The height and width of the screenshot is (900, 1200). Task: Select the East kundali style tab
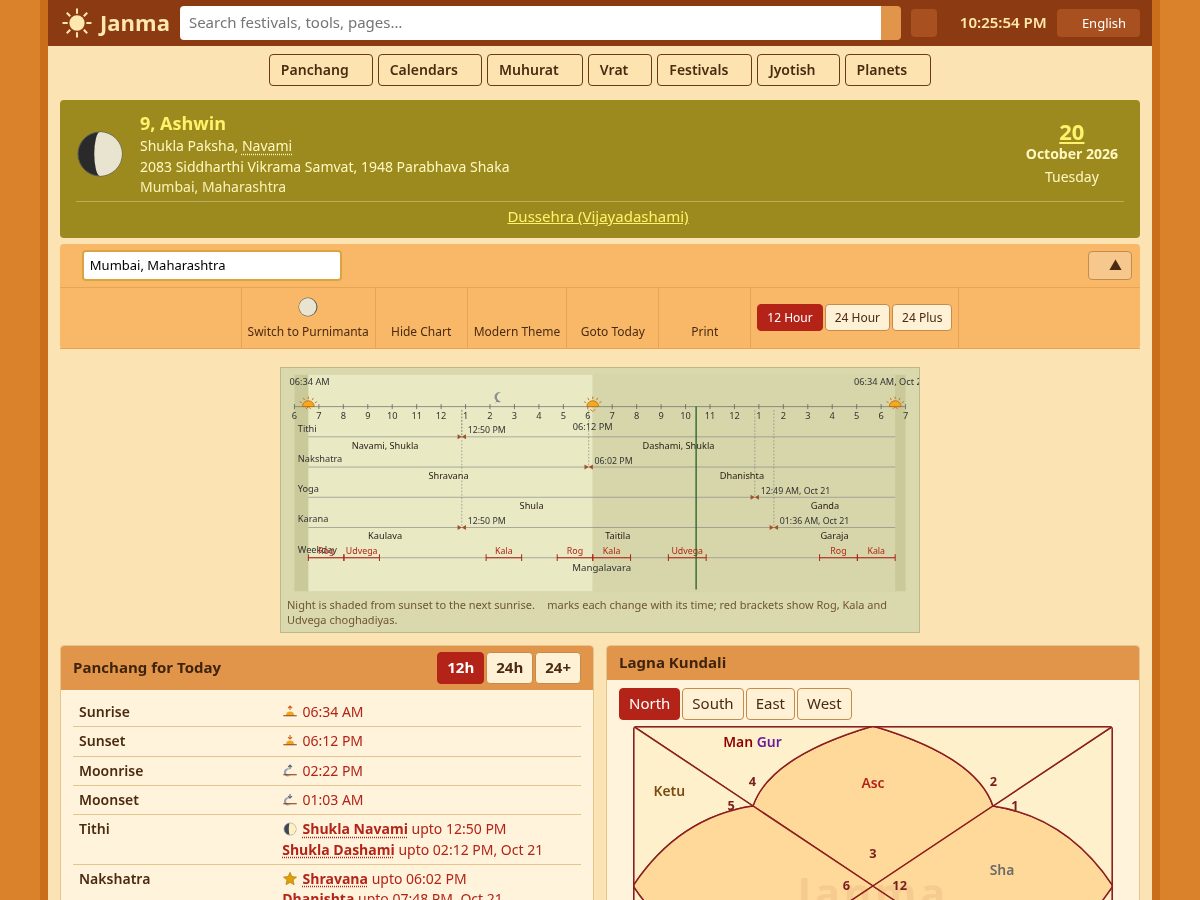[770, 704]
